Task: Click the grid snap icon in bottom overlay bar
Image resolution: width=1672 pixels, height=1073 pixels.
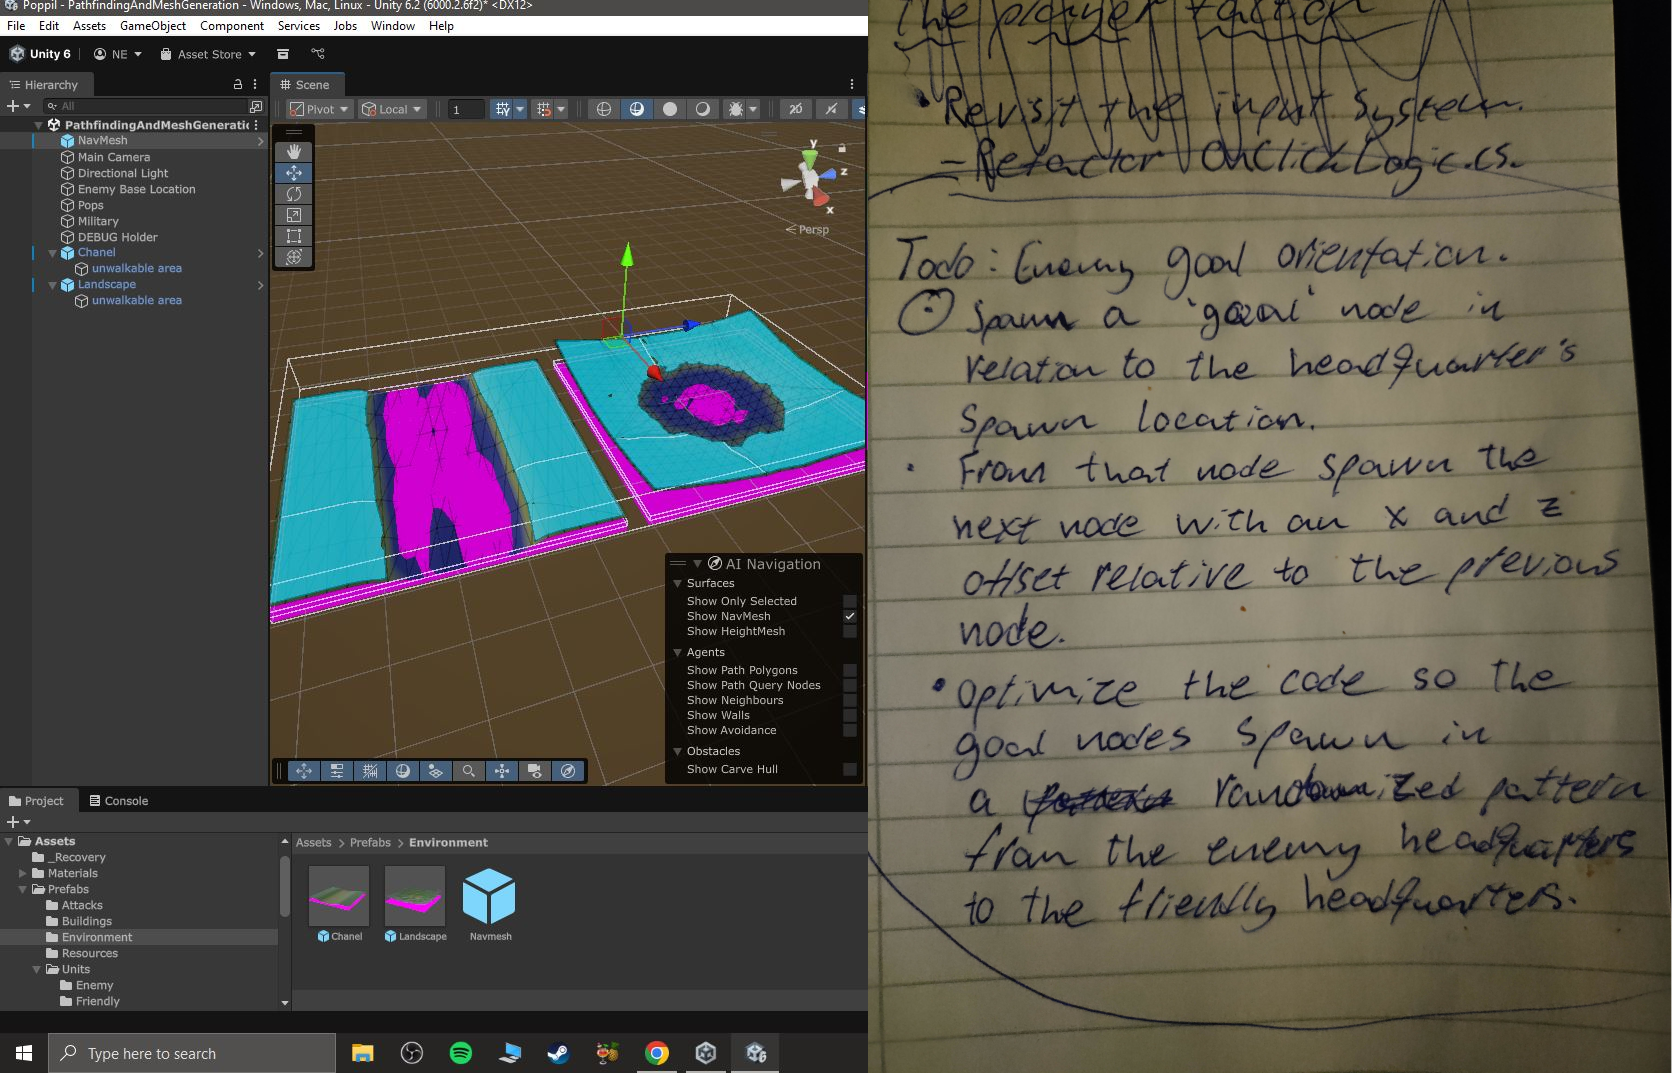Action: point(370,771)
